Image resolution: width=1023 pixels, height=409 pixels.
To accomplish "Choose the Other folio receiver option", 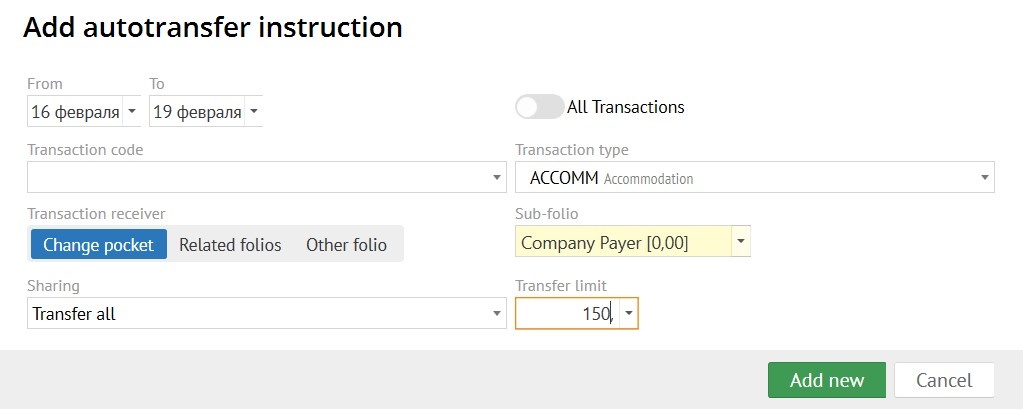I will (x=346, y=244).
